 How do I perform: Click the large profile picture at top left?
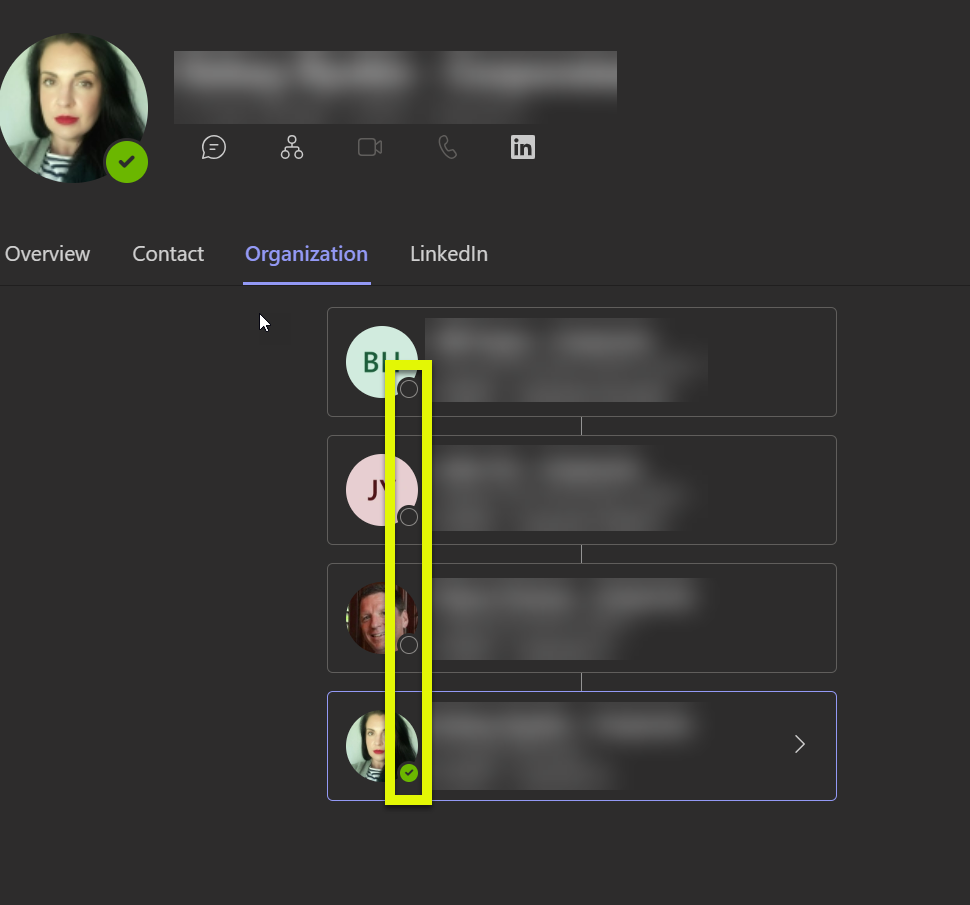(74, 108)
